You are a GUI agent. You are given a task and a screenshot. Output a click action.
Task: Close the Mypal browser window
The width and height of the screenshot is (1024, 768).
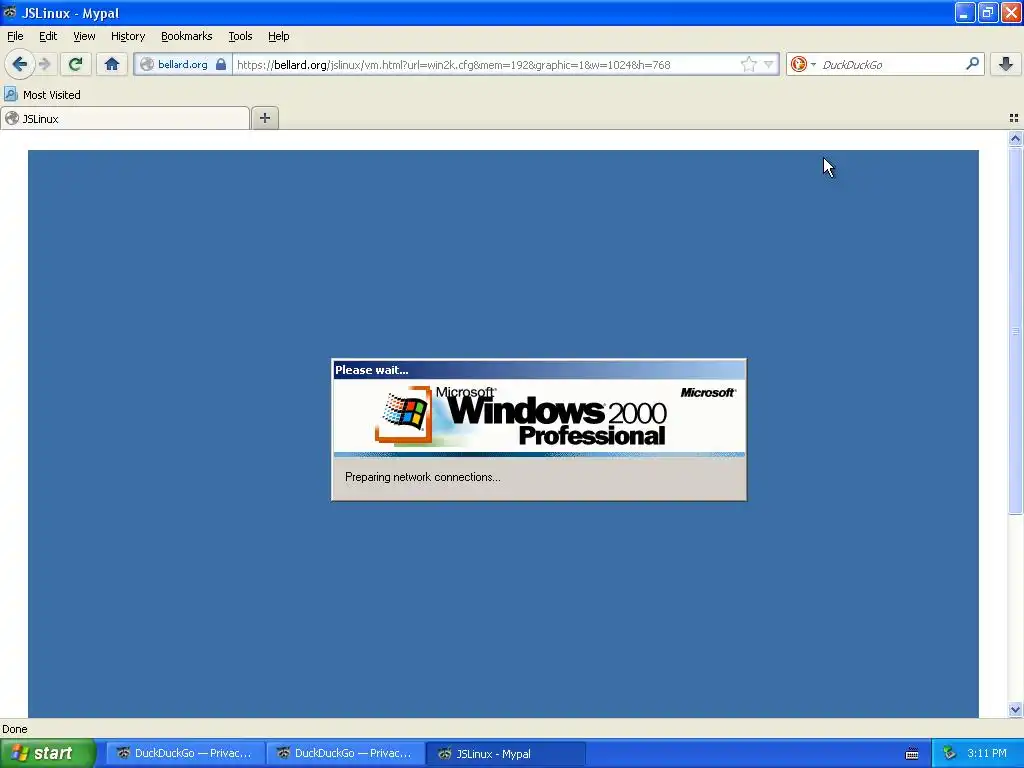(1010, 12)
